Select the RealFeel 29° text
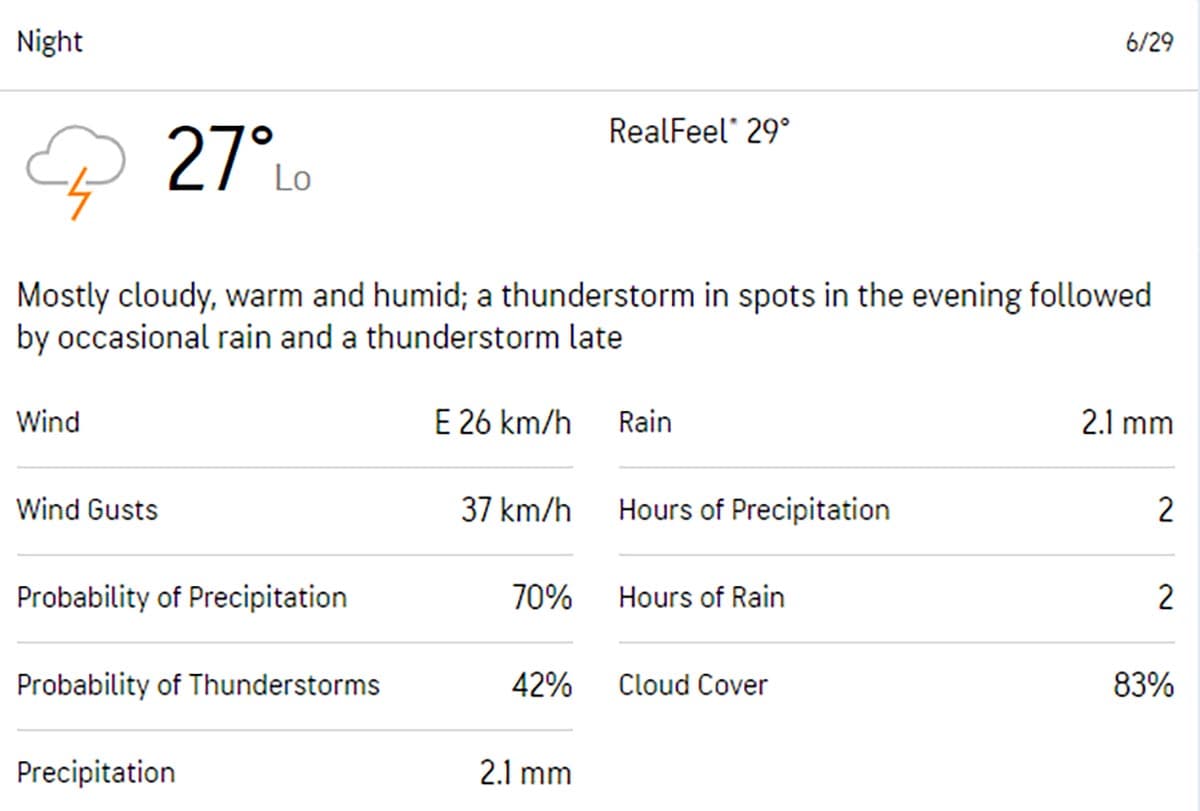Image resolution: width=1200 pixels, height=811 pixels. click(699, 131)
